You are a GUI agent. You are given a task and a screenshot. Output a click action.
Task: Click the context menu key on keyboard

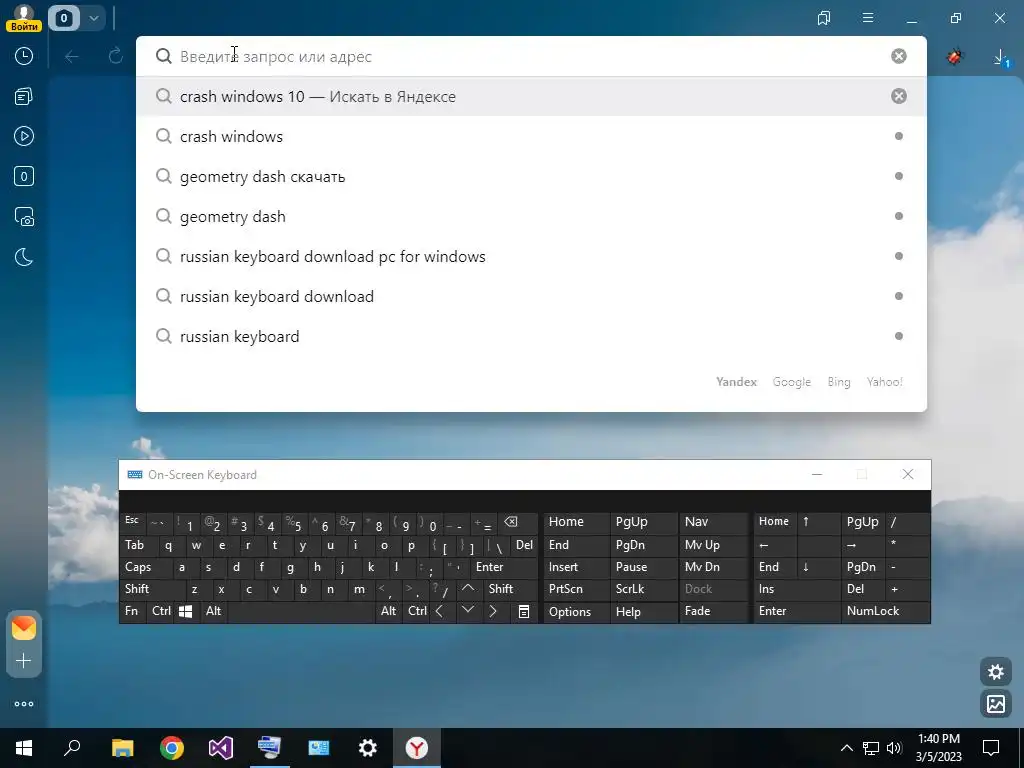(x=524, y=611)
